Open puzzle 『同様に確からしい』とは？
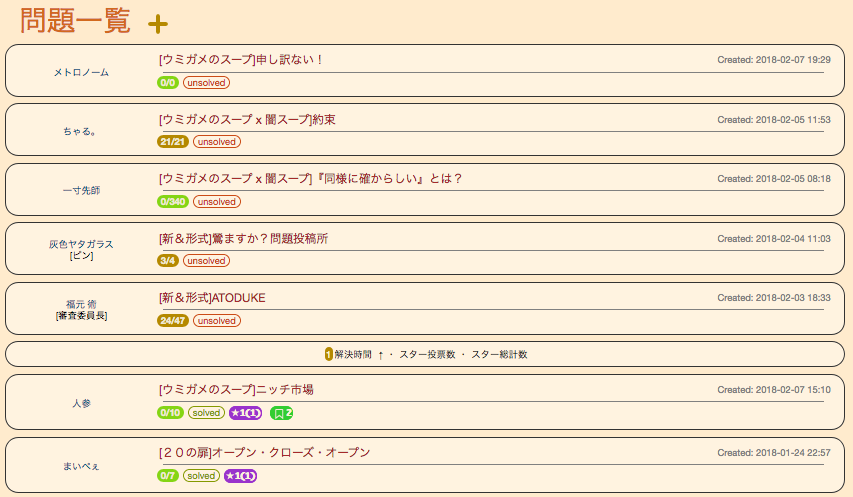The image size is (853, 497). tap(311, 178)
